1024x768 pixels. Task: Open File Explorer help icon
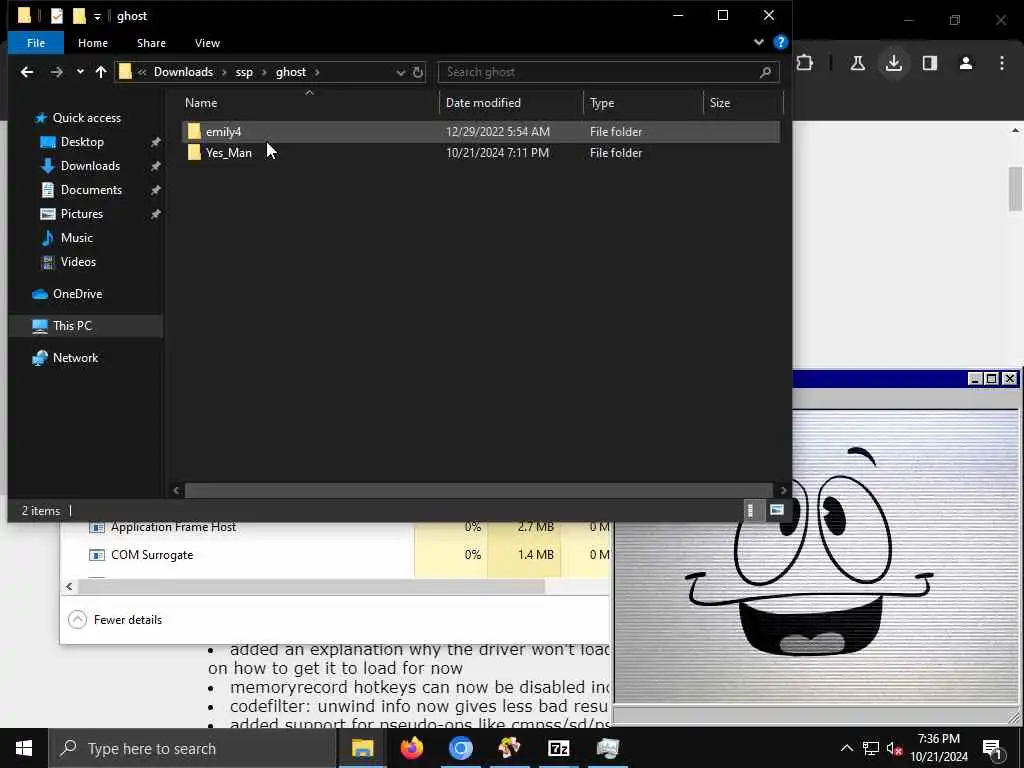(780, 42)
